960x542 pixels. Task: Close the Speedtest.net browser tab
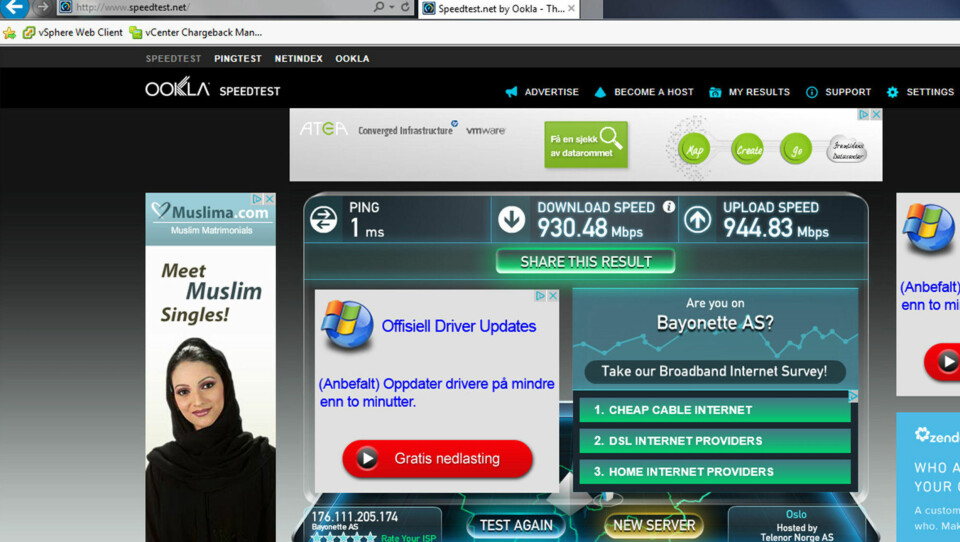(x=571, y=8)
